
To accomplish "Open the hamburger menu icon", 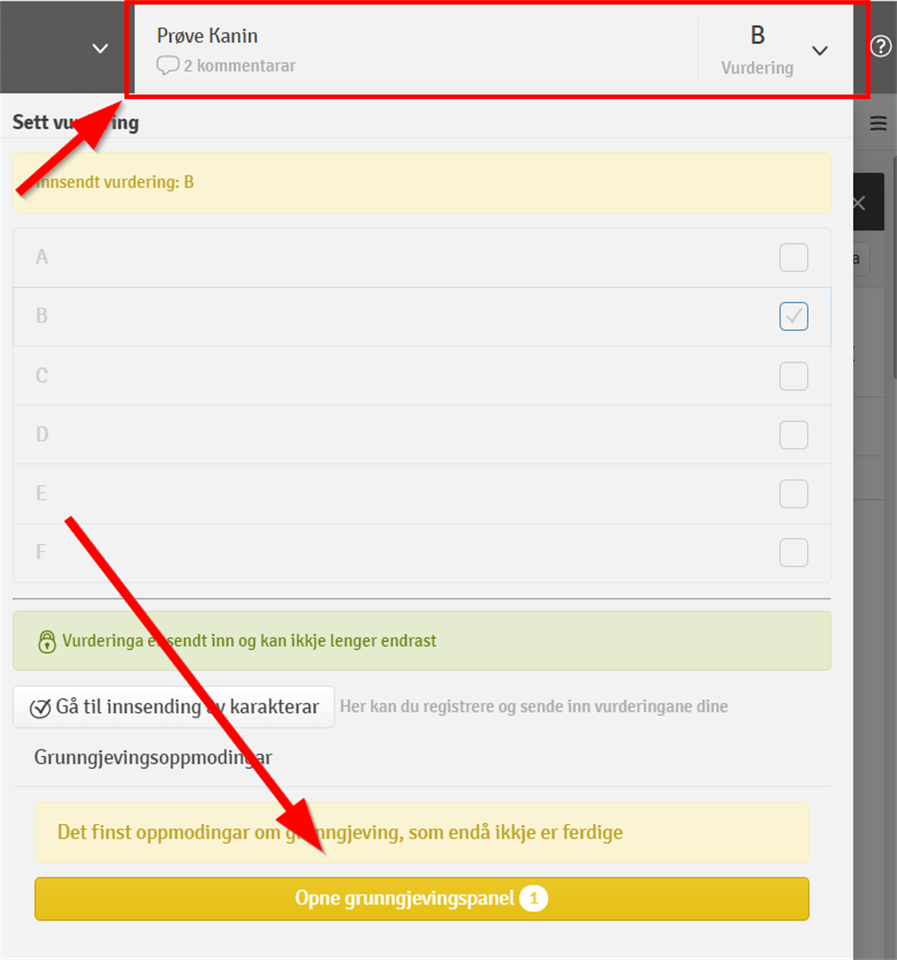I will click(x=878, y=123).
